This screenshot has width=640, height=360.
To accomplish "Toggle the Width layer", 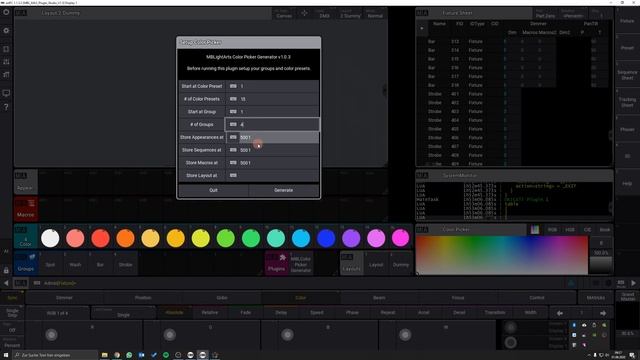I will coord(530,312).
